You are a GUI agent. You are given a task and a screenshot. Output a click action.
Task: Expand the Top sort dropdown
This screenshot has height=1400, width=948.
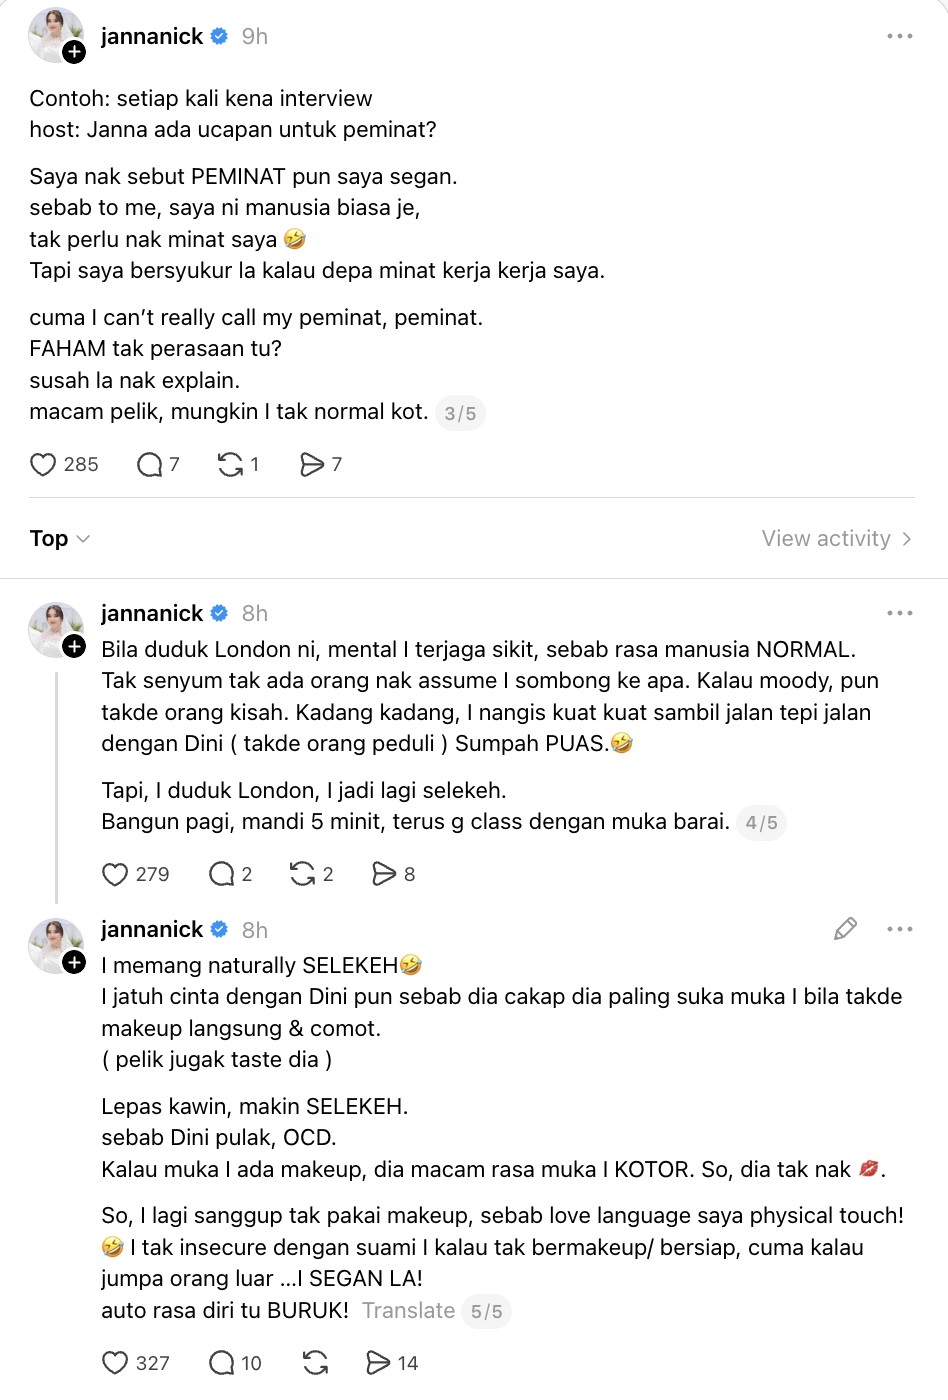coord(60,538)
